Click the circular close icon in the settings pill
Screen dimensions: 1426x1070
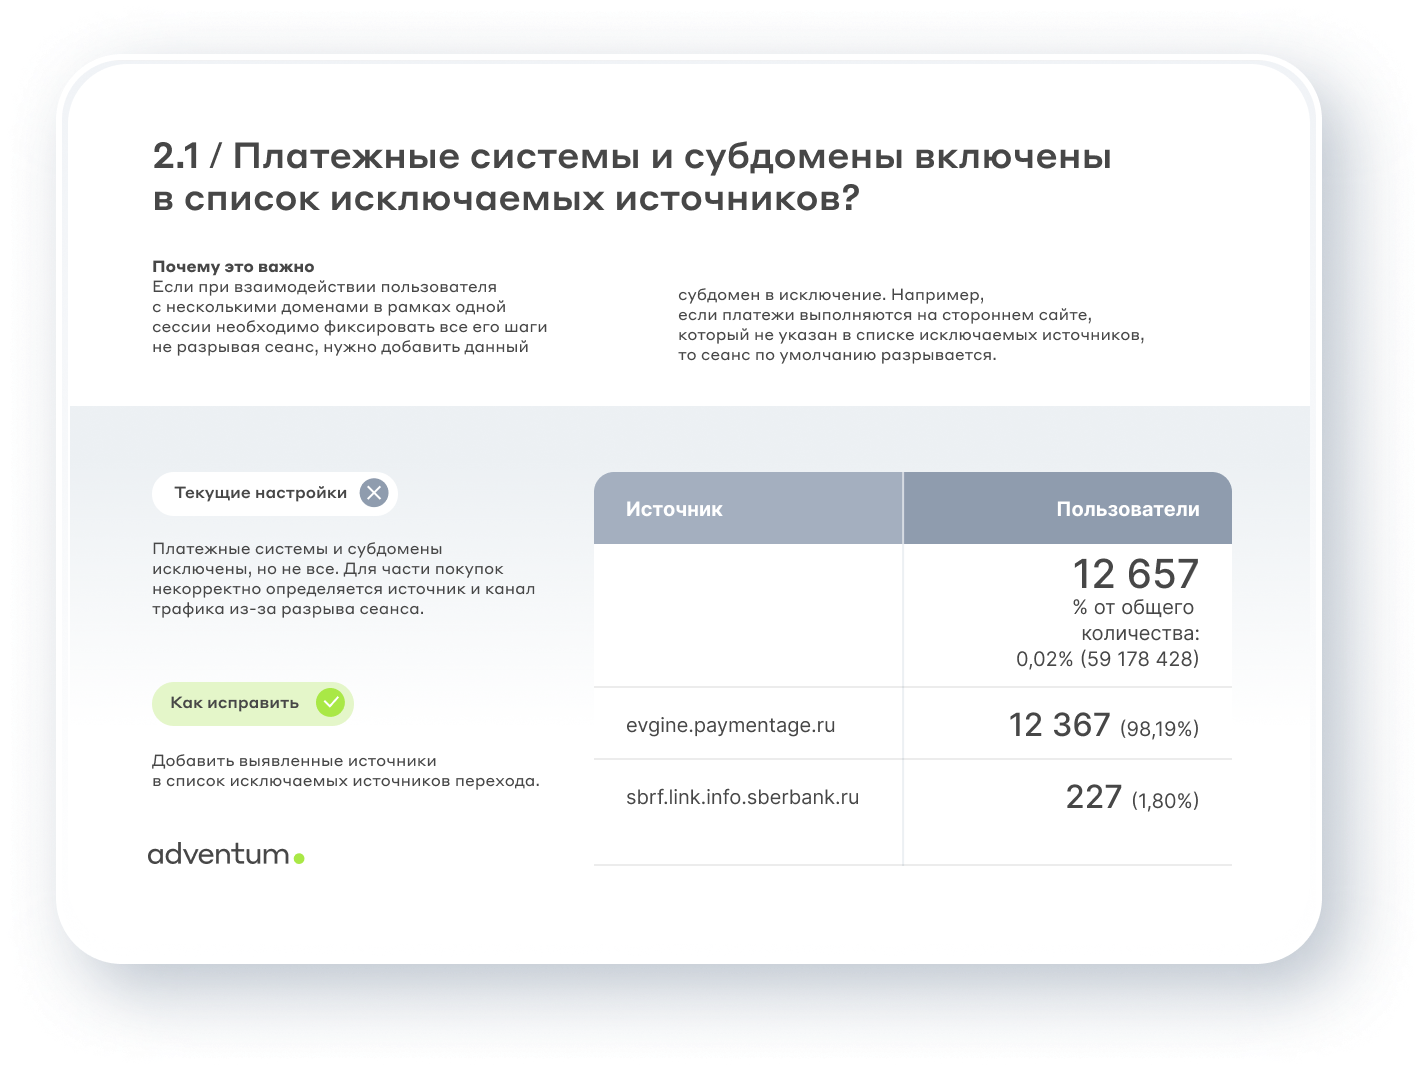372,492
